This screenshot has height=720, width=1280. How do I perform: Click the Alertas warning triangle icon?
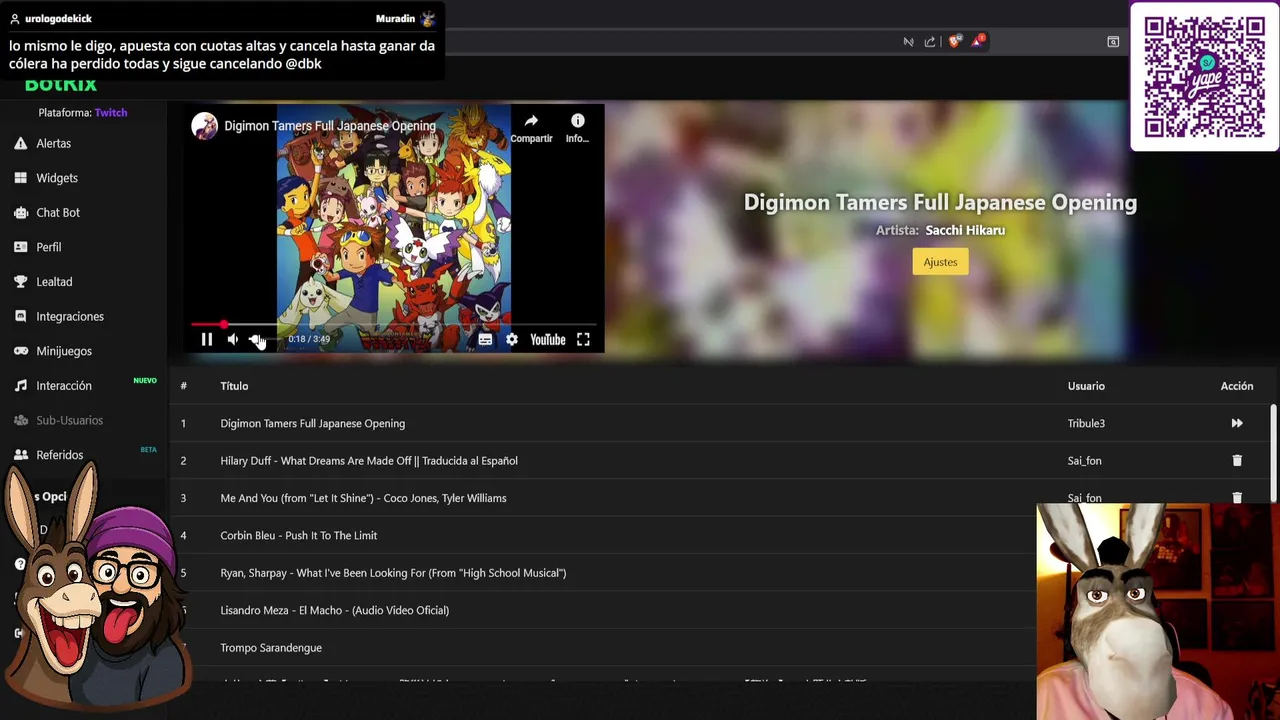(20, 143)
